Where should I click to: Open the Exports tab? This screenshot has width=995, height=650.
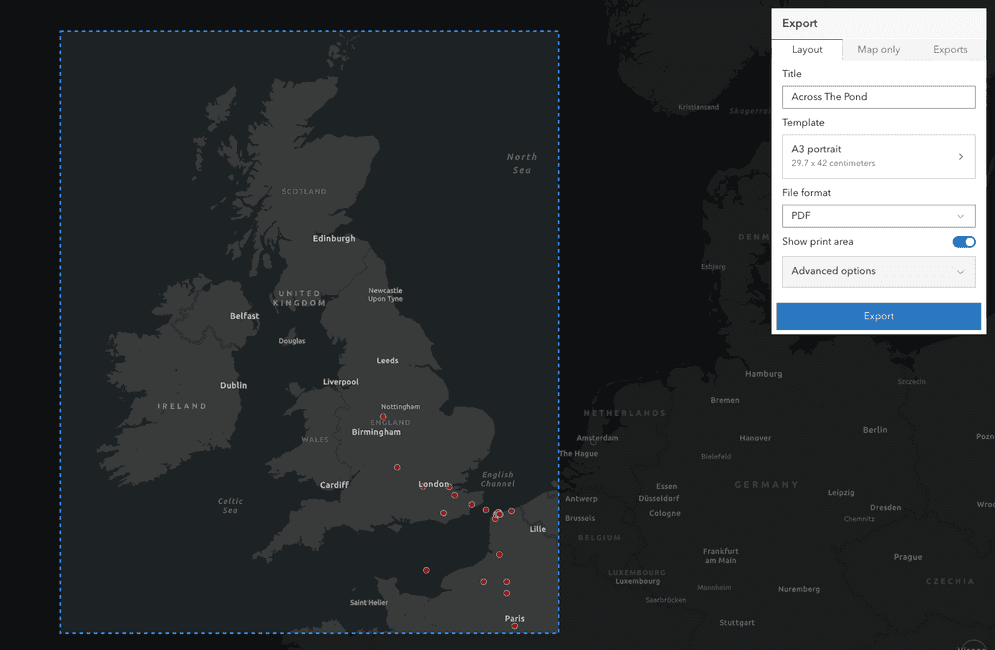[950, 50]
